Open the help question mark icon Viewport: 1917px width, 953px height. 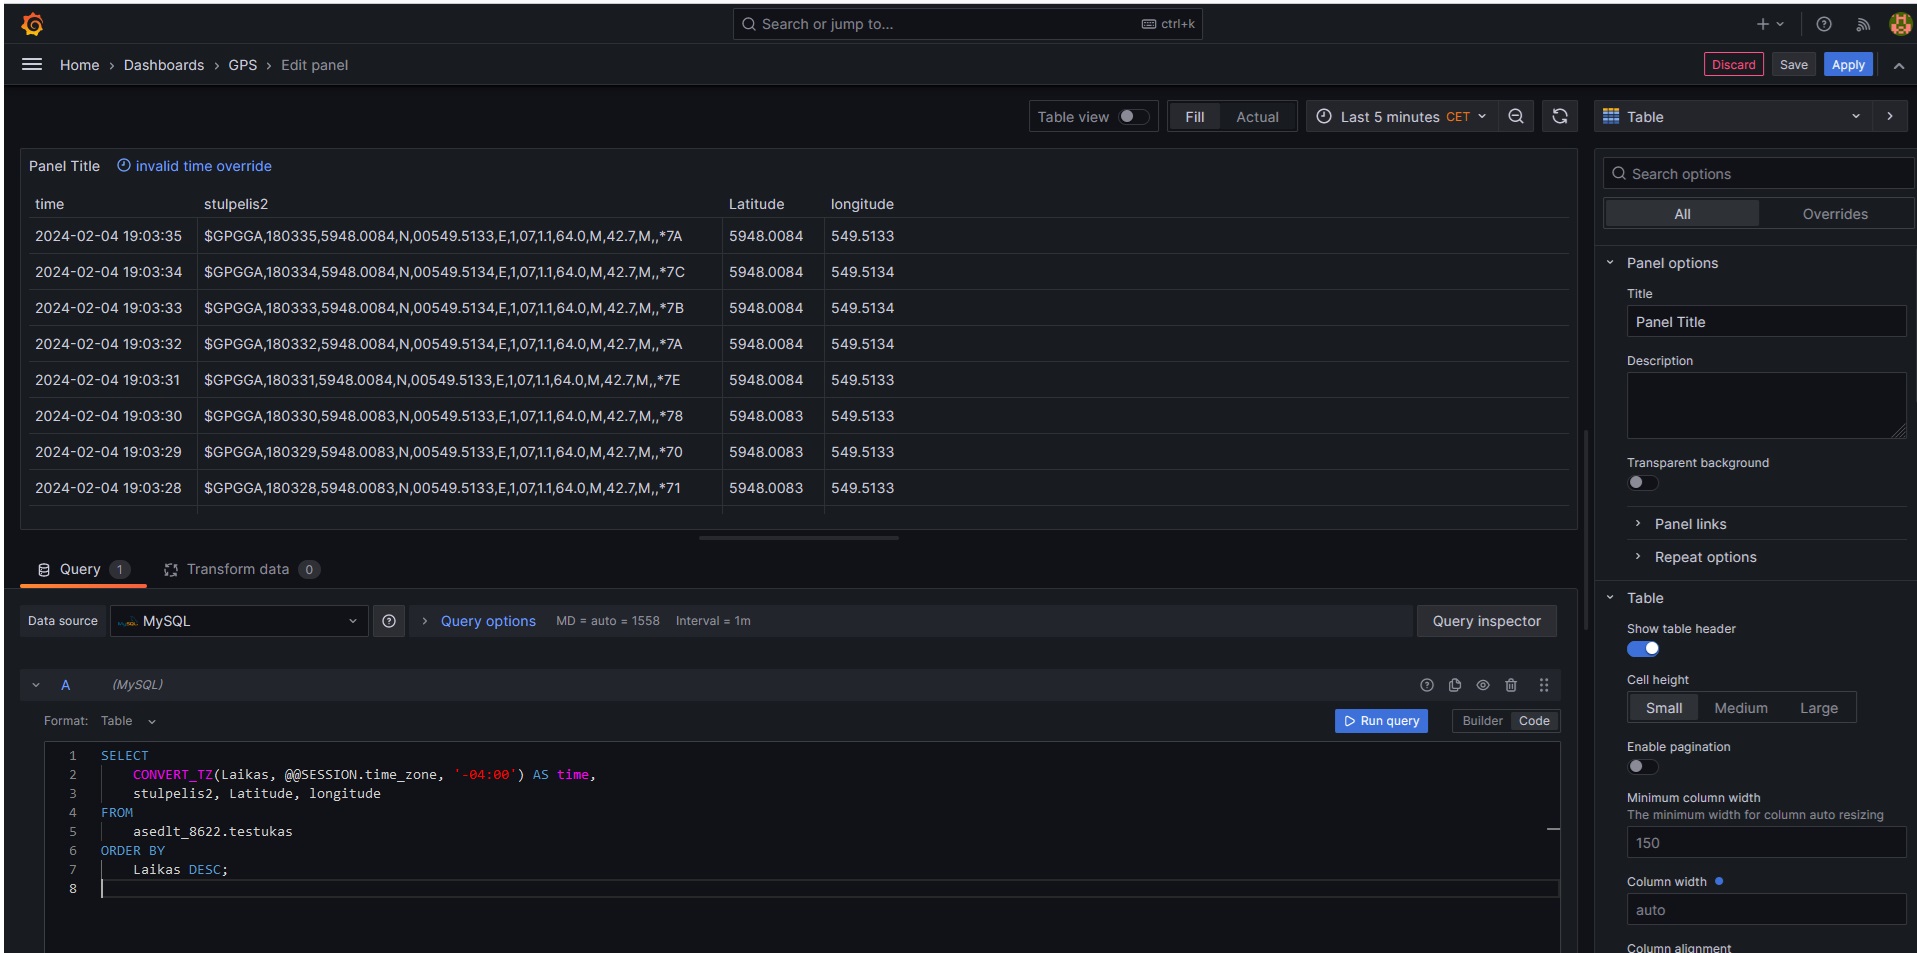pyautogui.click(x=1824, y=24)
